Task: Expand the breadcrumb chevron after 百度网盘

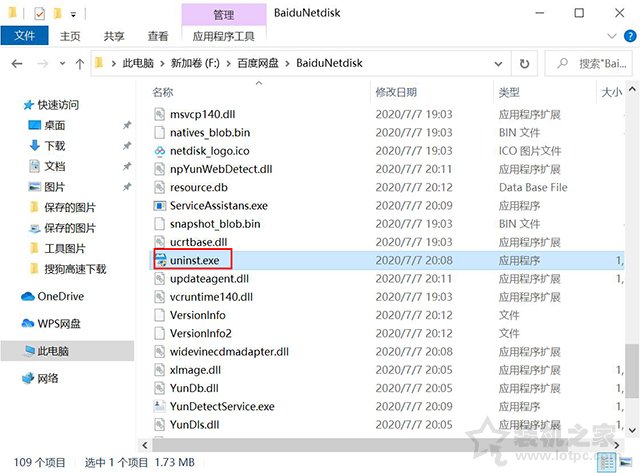Action: point(287,64)
